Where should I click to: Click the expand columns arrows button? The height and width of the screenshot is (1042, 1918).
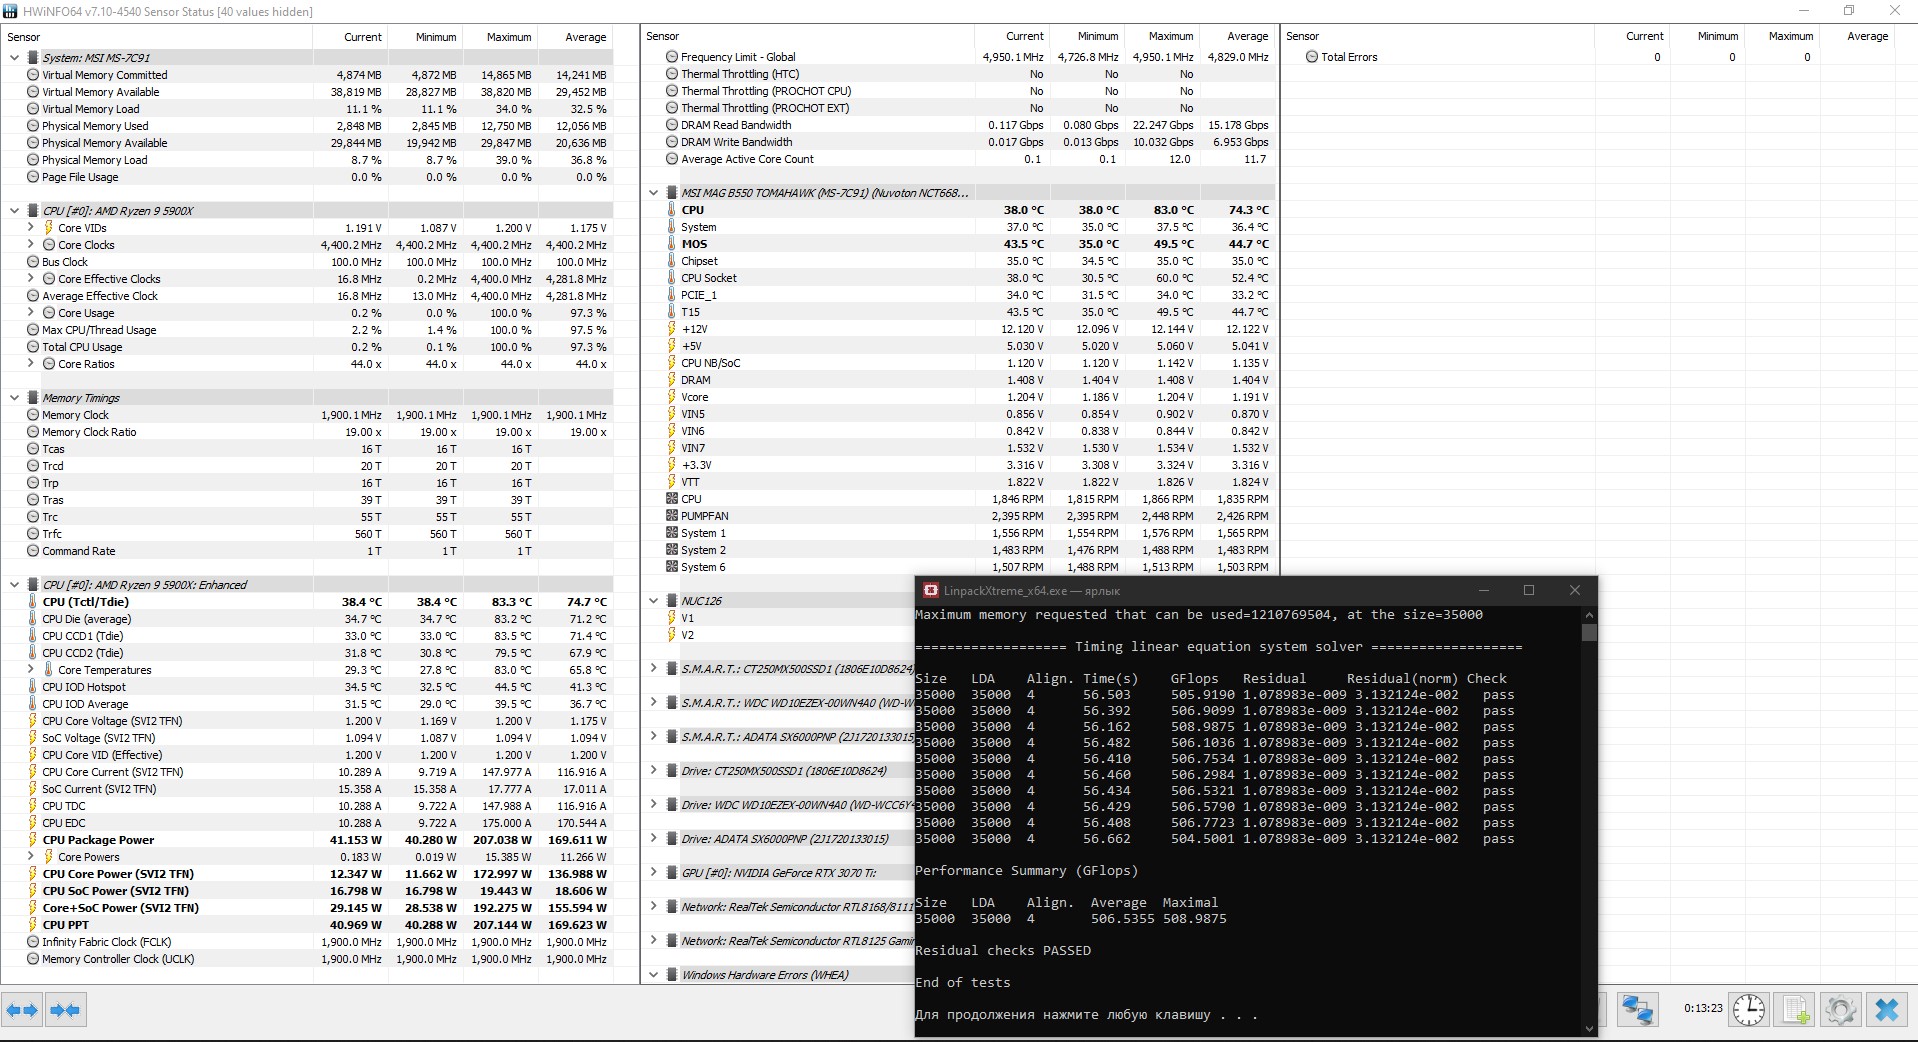[23, 1010]
